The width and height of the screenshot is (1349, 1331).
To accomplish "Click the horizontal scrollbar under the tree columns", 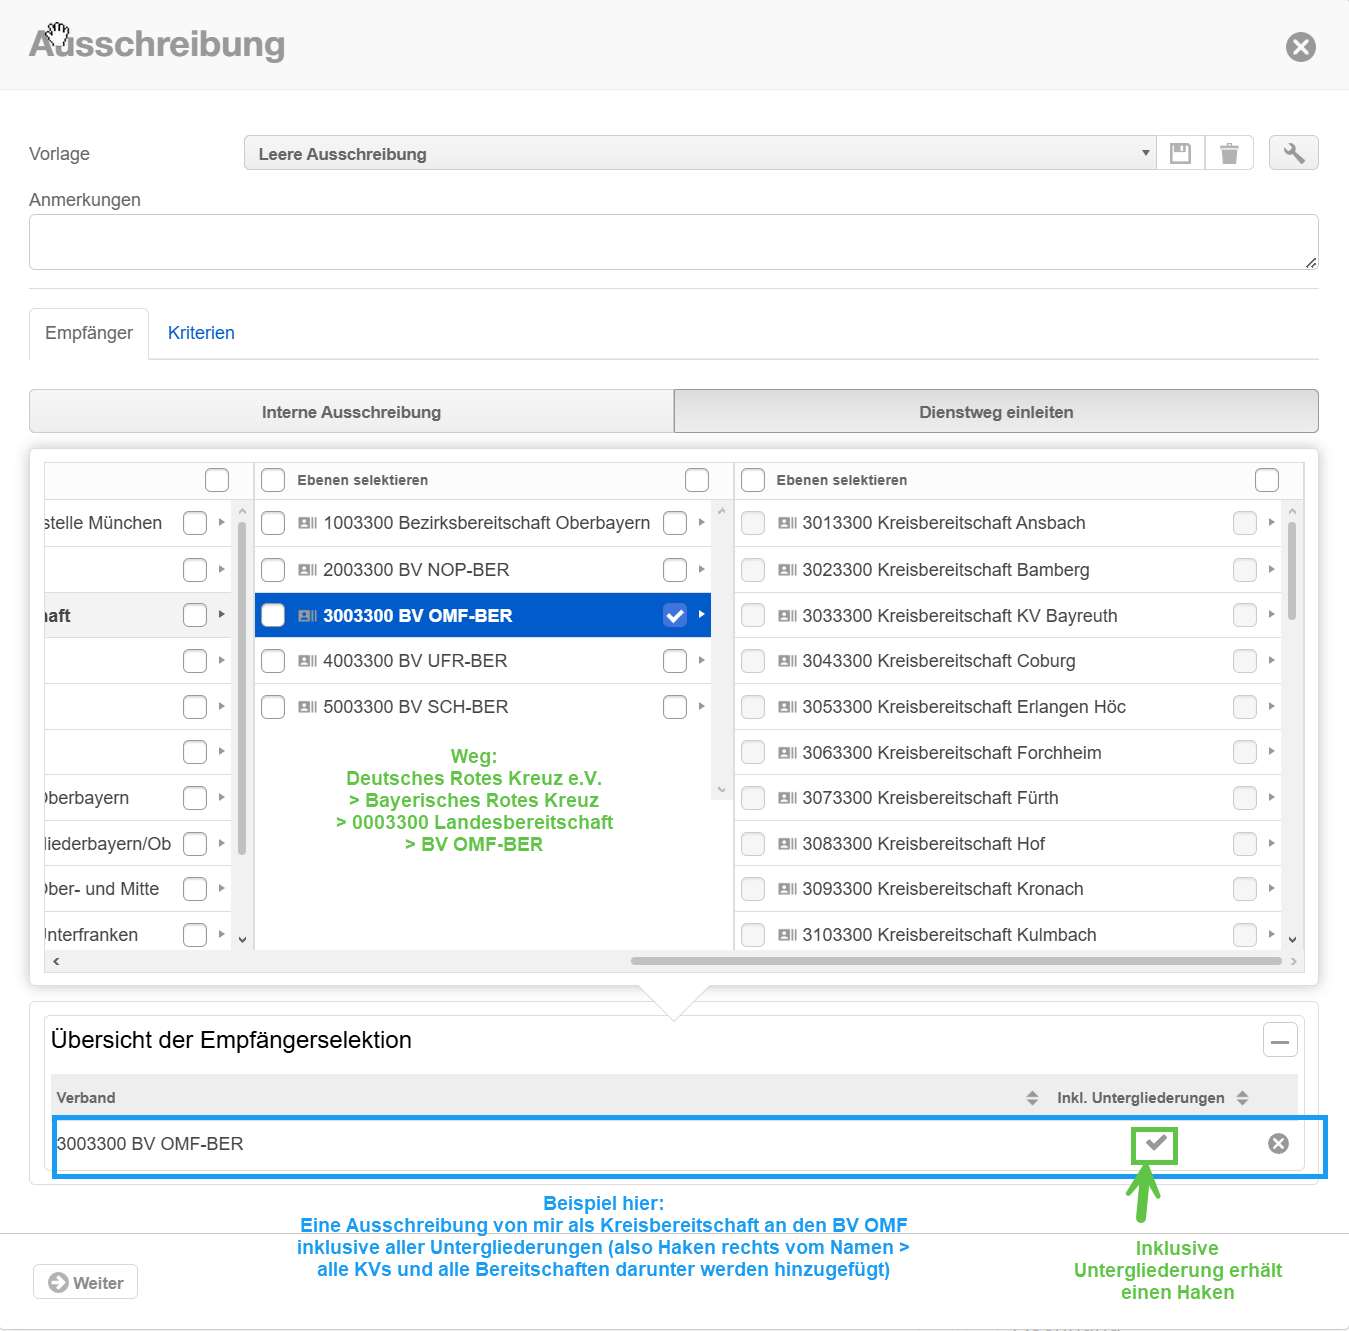I will click(955, 961).
